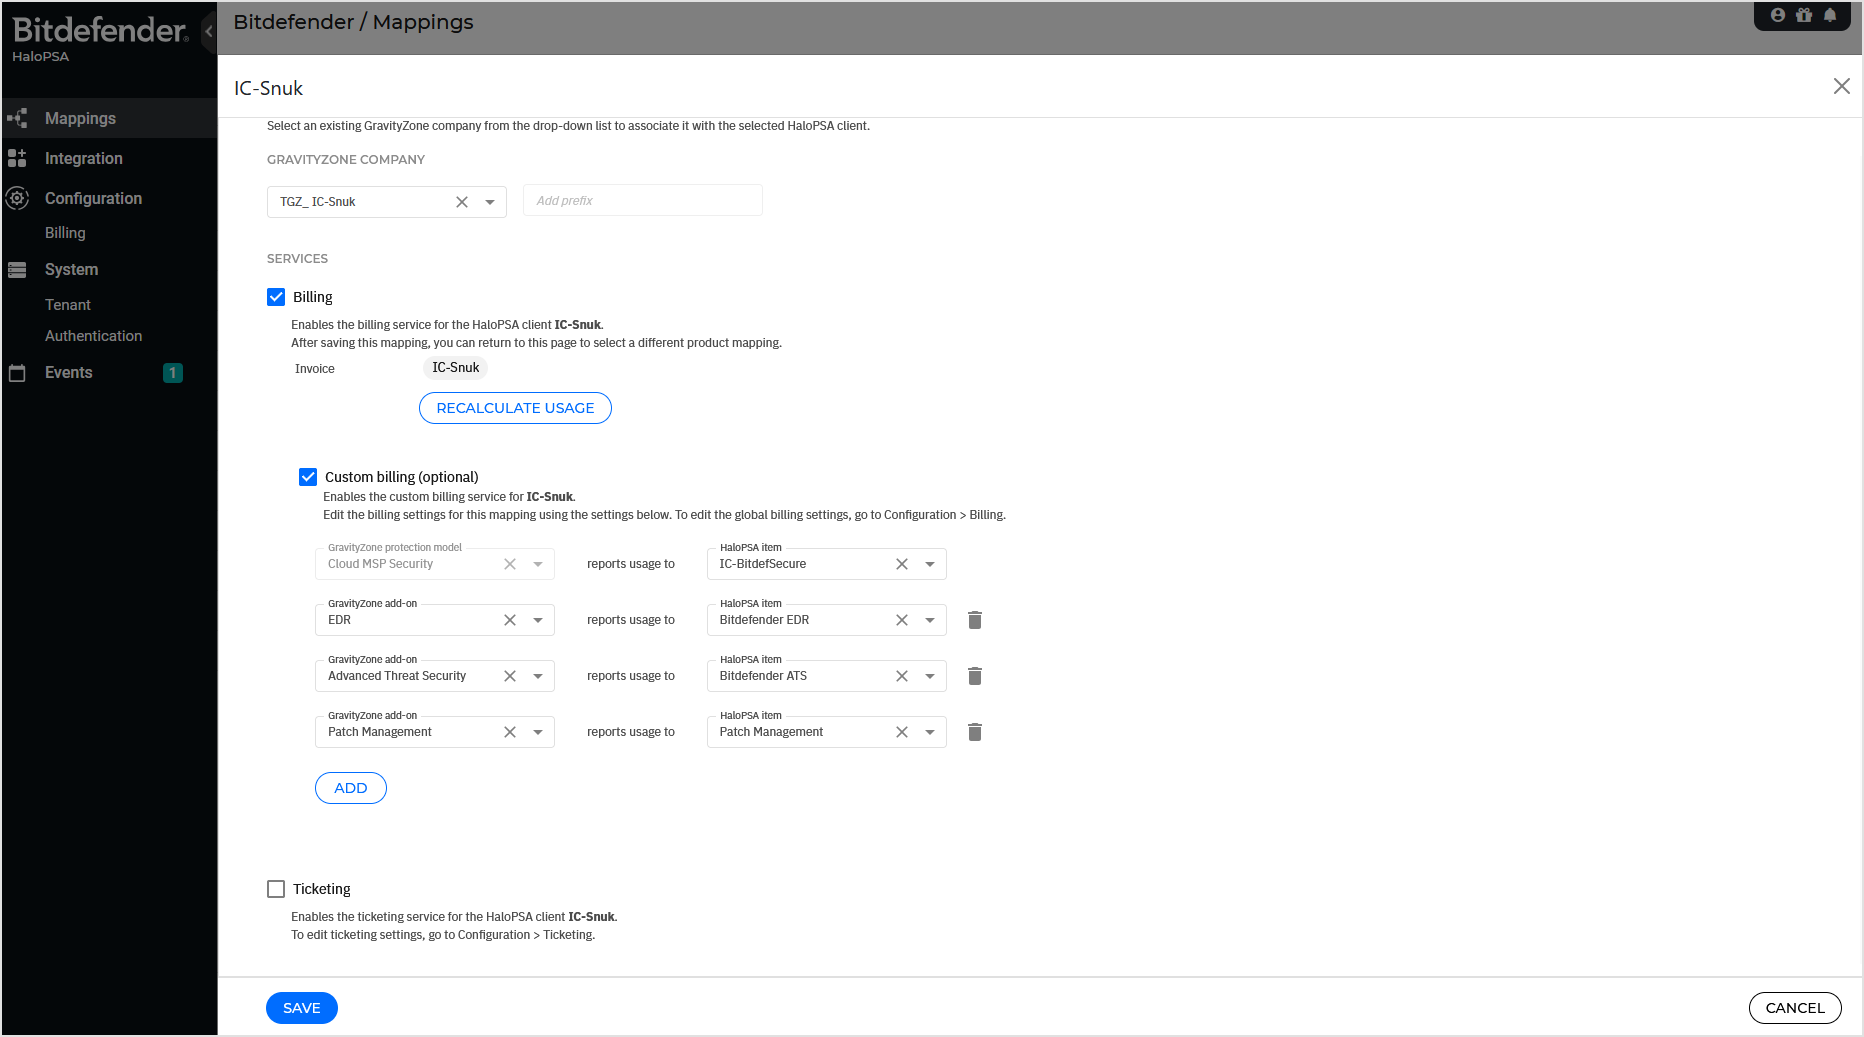Click the Add prefix input field
The image size is (1864, 1037).
coord(642,201)
